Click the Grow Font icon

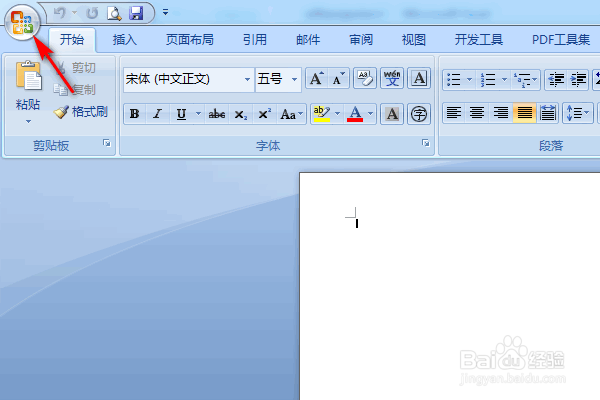click(316, 78)
